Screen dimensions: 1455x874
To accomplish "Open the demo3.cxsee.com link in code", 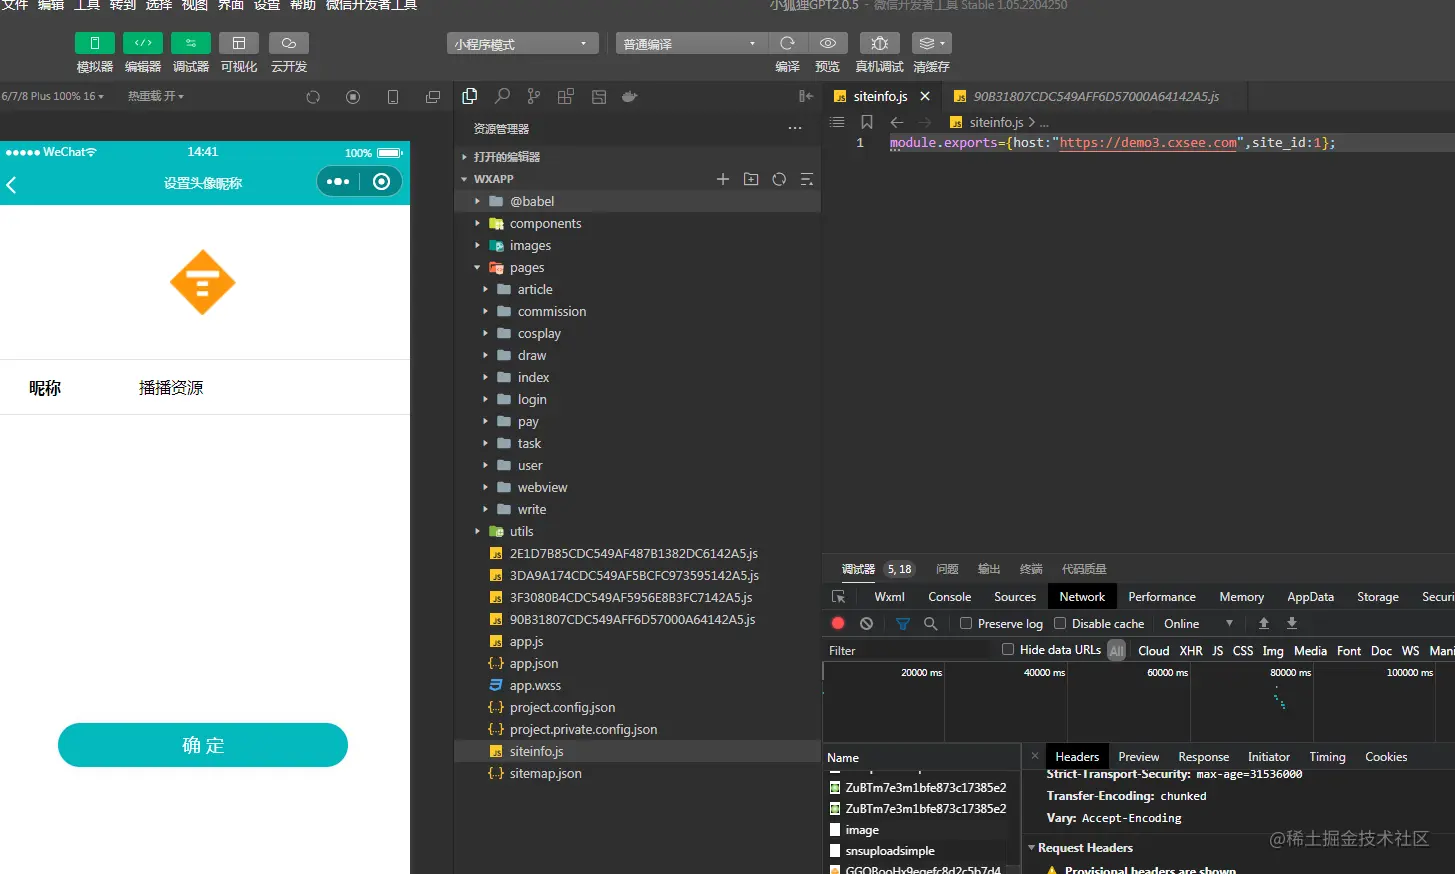I will click(1148, 143).
